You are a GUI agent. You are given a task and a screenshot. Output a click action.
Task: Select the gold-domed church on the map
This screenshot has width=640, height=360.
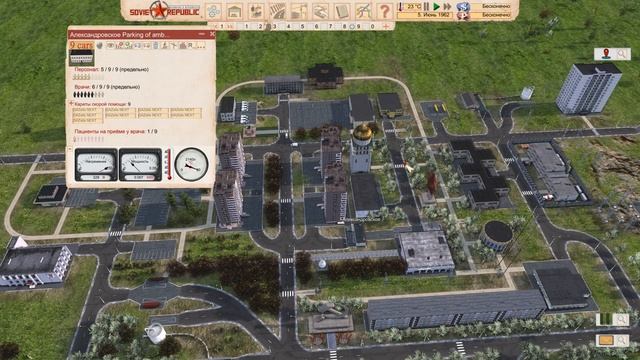(362, 148)
